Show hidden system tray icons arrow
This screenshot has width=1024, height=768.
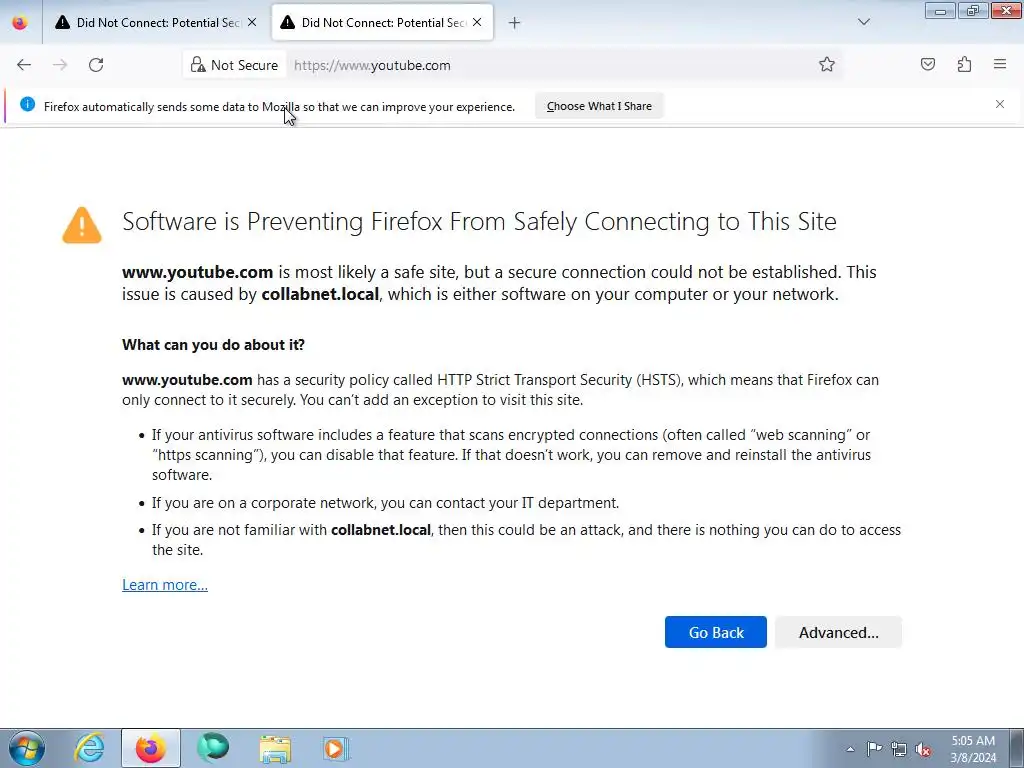[x=850, y=749]
